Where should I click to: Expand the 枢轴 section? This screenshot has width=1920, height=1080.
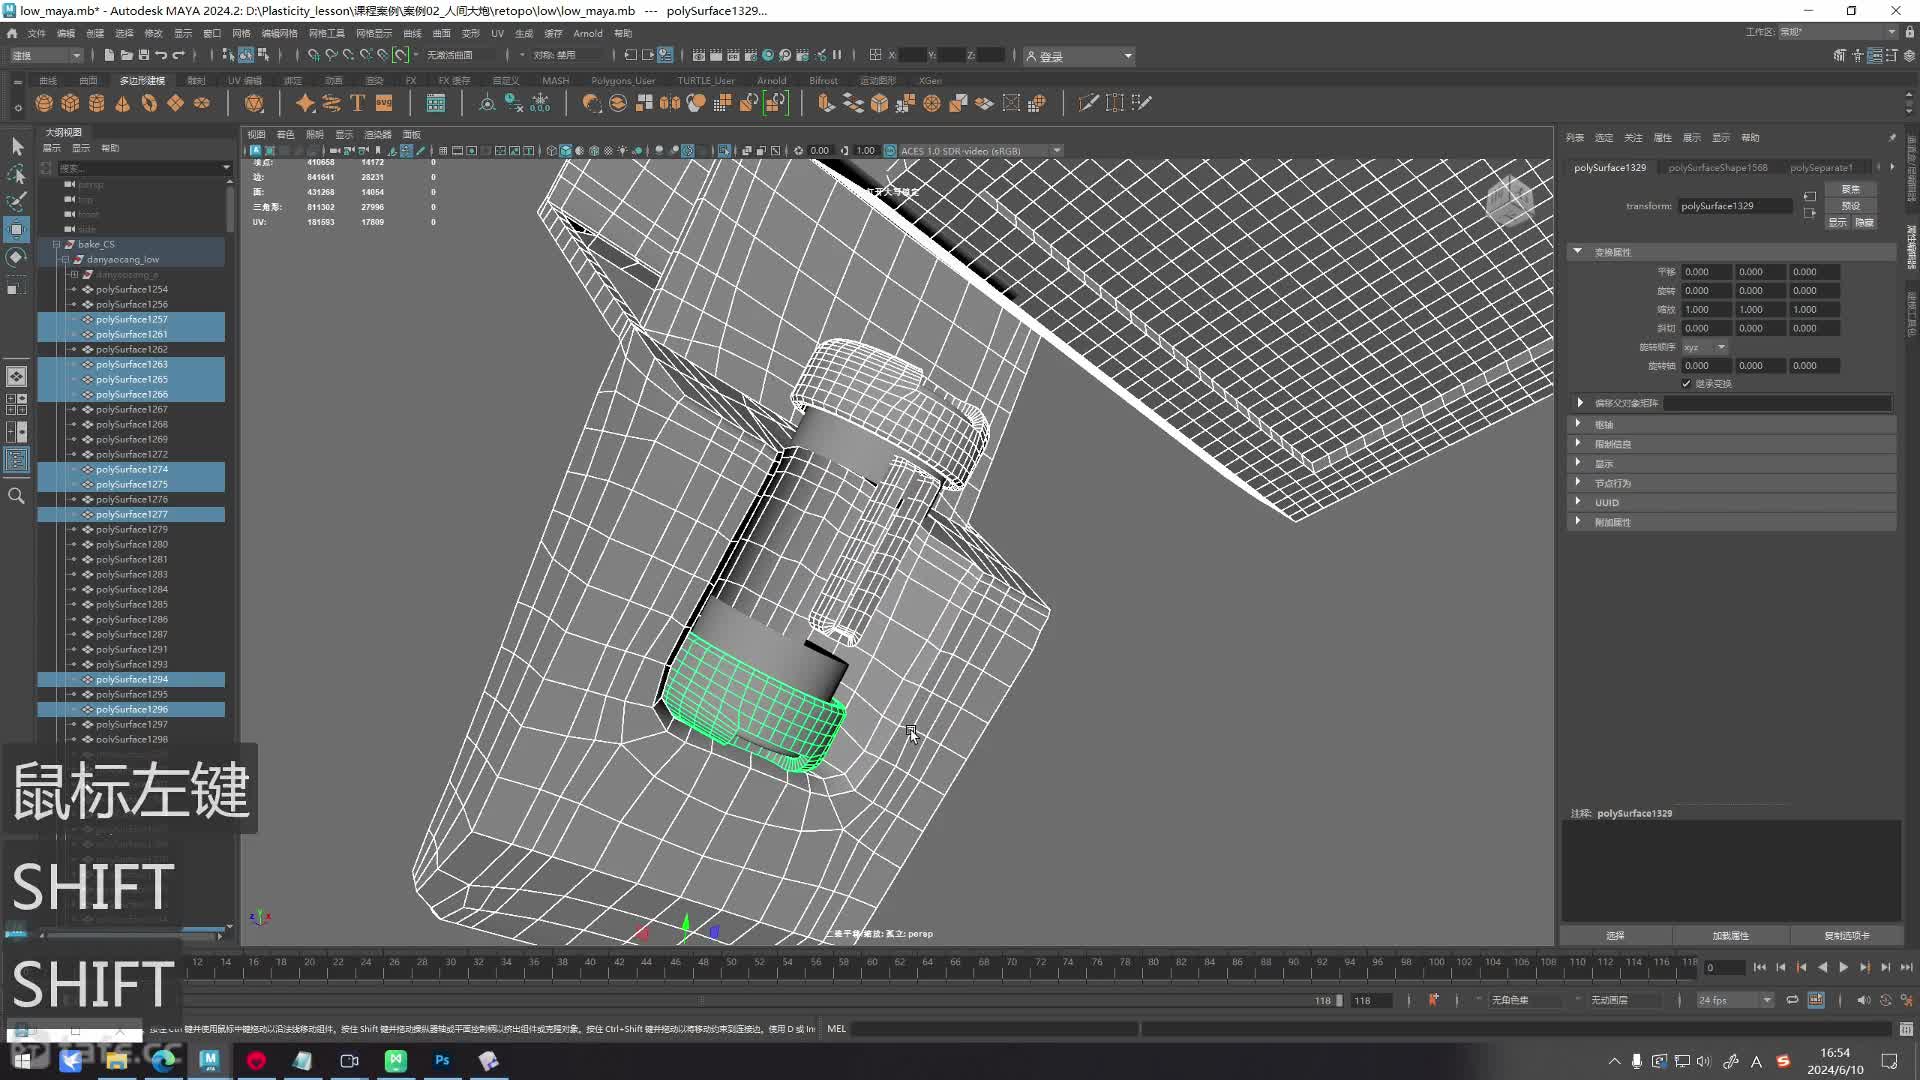tap(1579, 424)
